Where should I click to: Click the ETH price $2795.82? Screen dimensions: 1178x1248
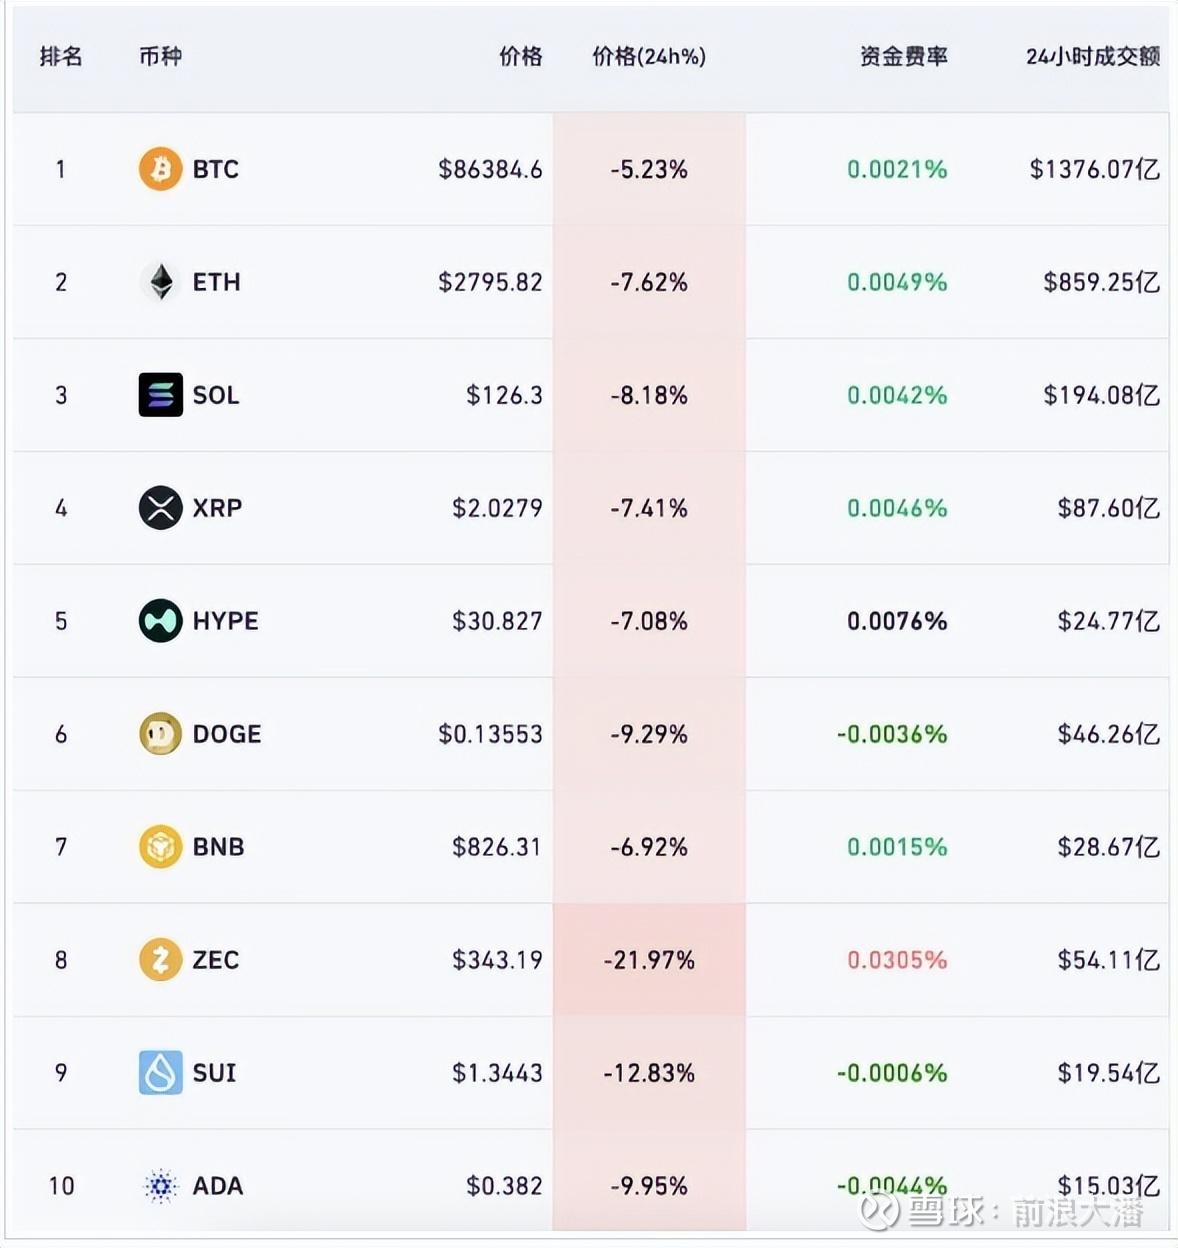tap(490, 282)
